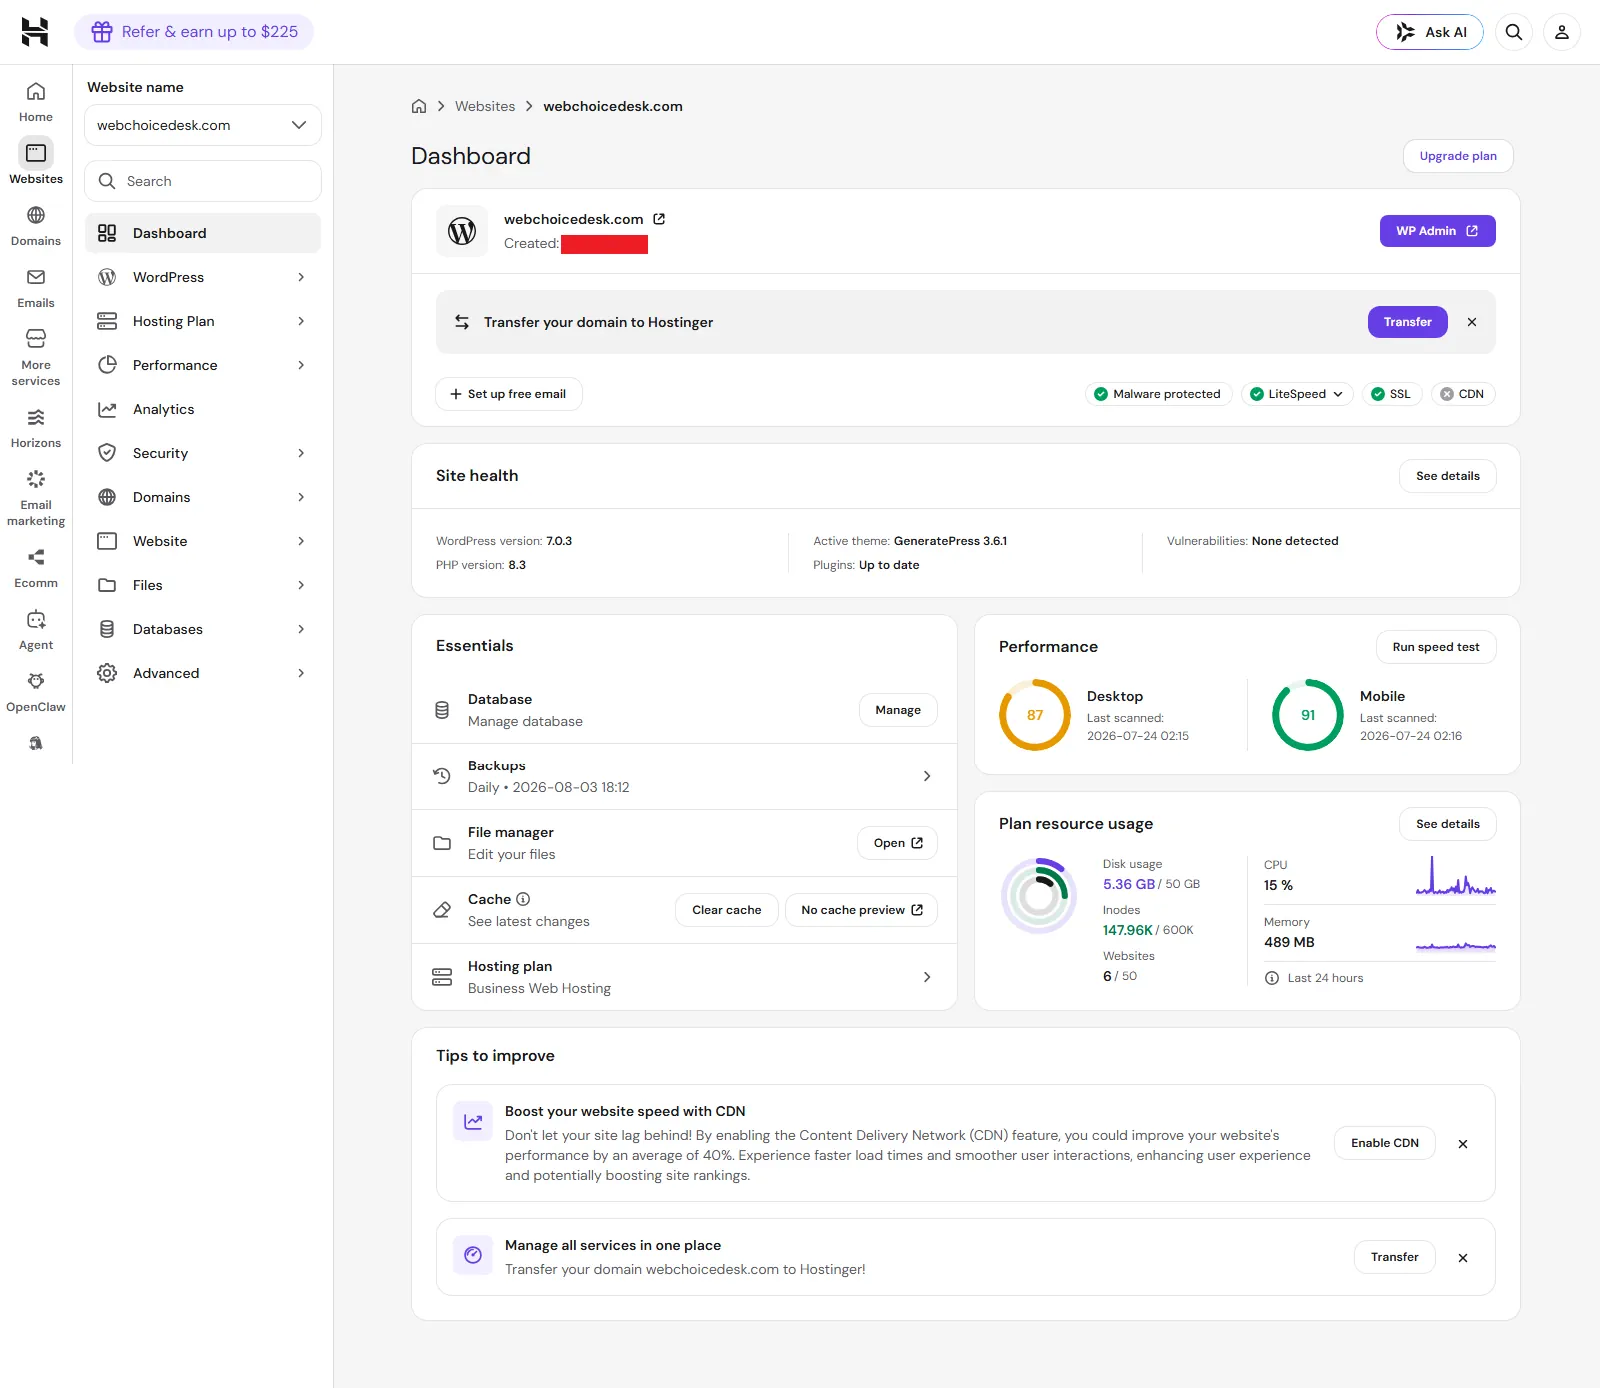Click the CDN status badge
This screenshot has height=1388, width=1600.
(1463, 394)
